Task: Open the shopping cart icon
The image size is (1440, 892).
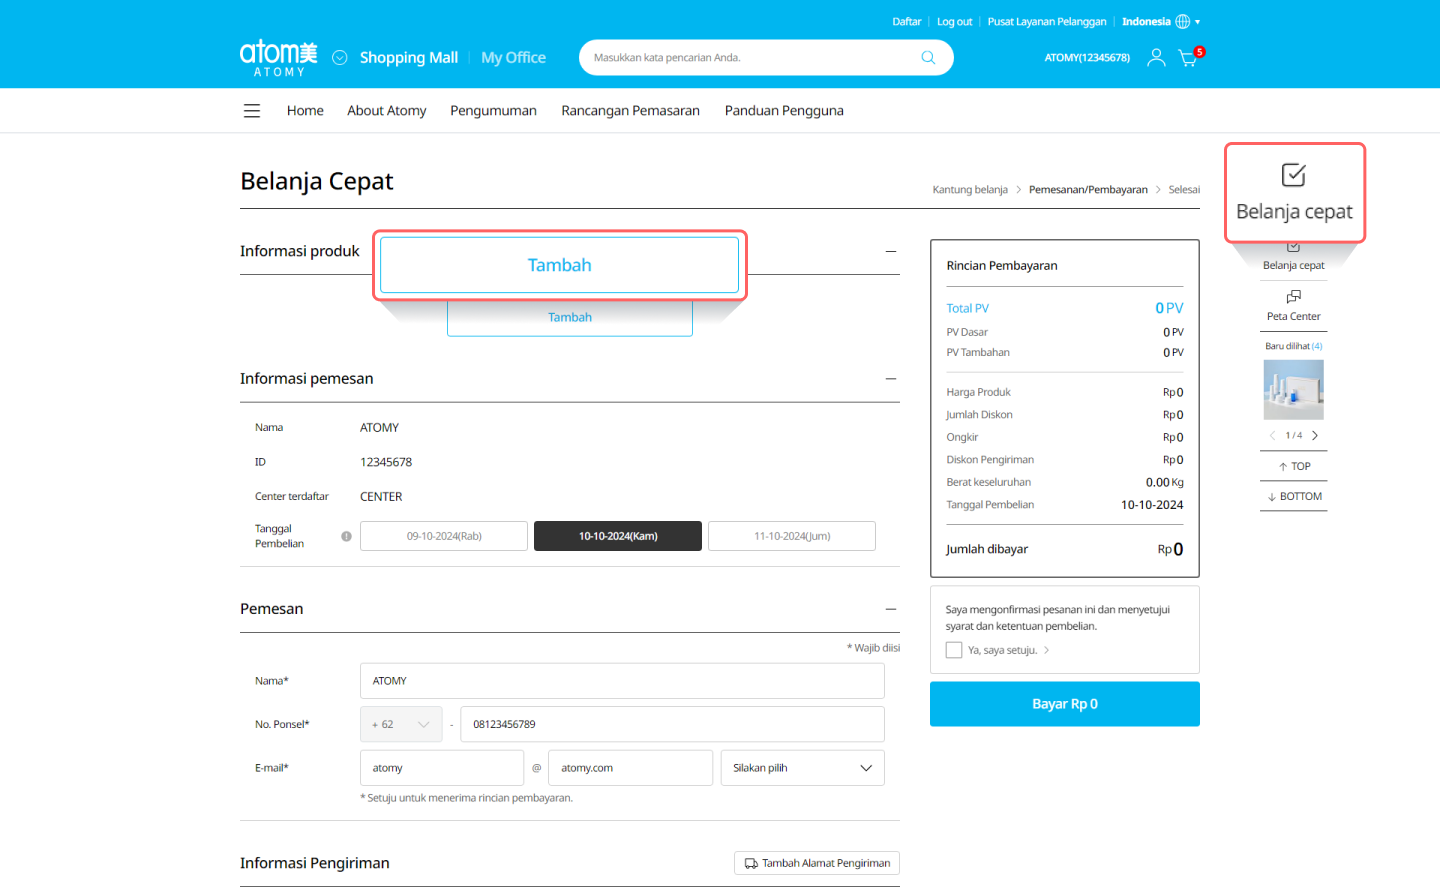Action: [x=1188, y=58]
